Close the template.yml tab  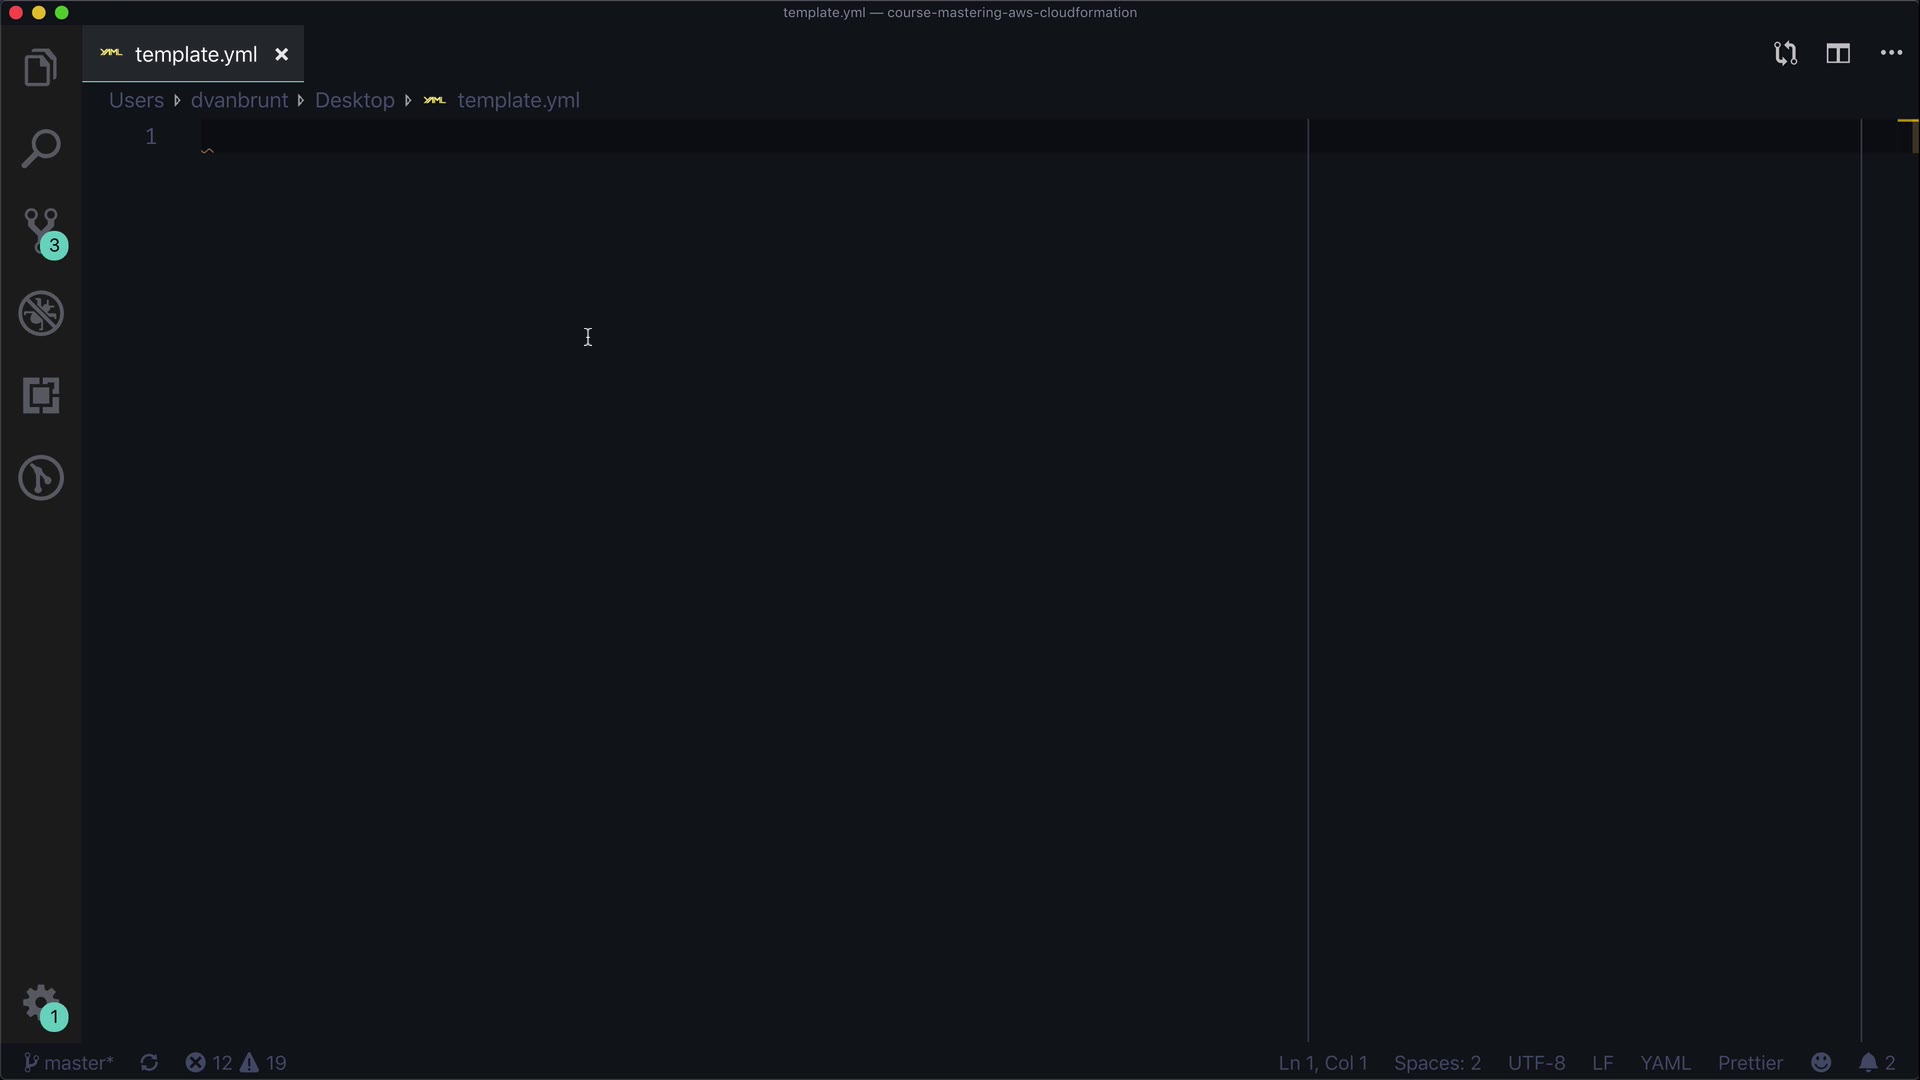pos(282,55)
